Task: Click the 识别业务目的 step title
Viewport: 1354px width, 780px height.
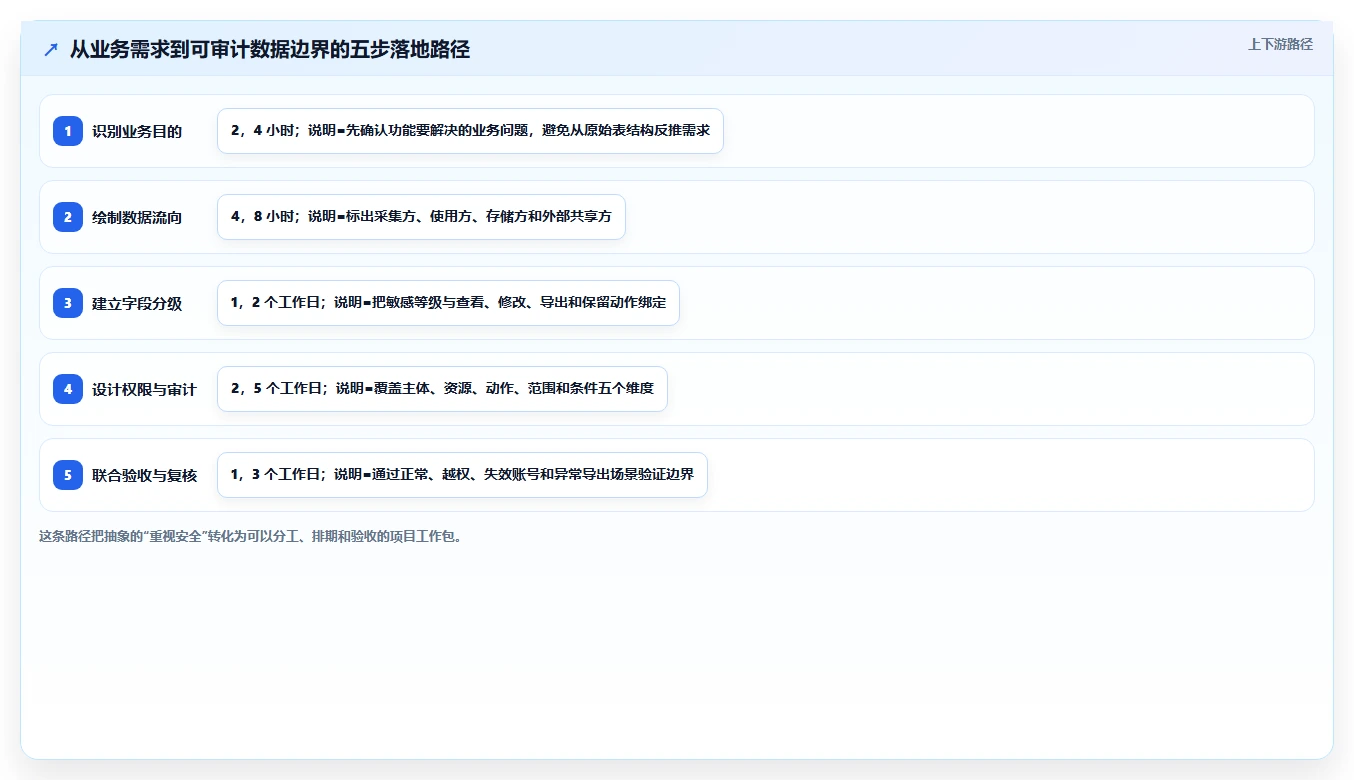Action: [x=137, y=131]
